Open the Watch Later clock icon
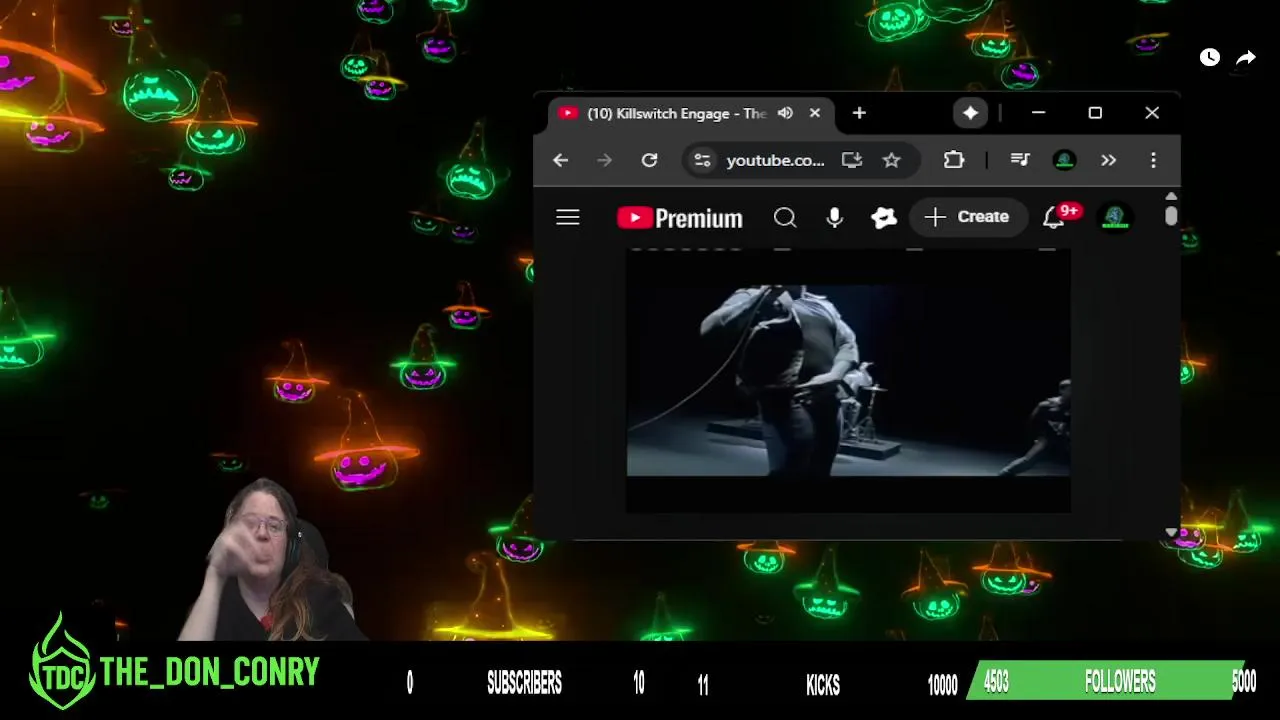The width and height of the screenshot is (1280, 720). coord(1210,58)
